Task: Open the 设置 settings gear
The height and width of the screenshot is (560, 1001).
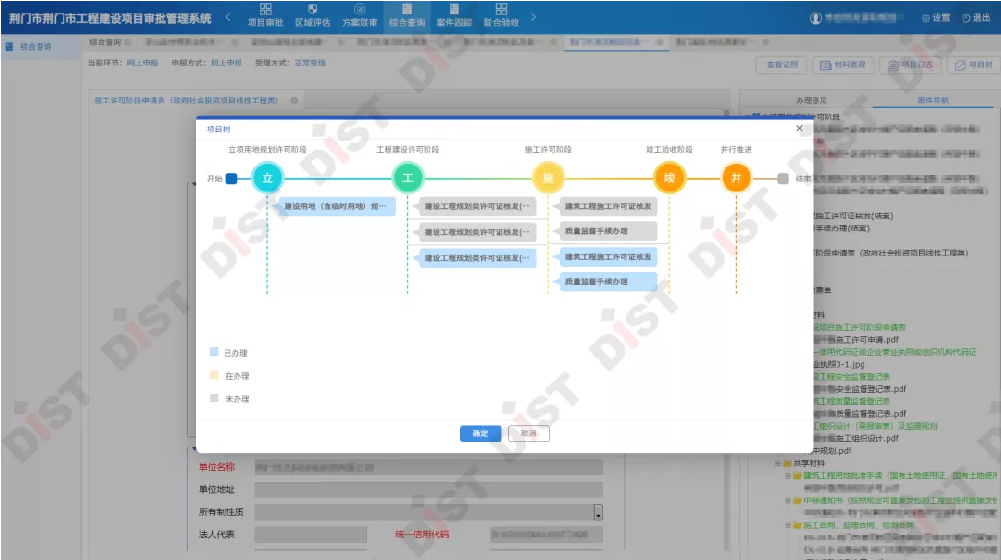Action: [935, 18]
